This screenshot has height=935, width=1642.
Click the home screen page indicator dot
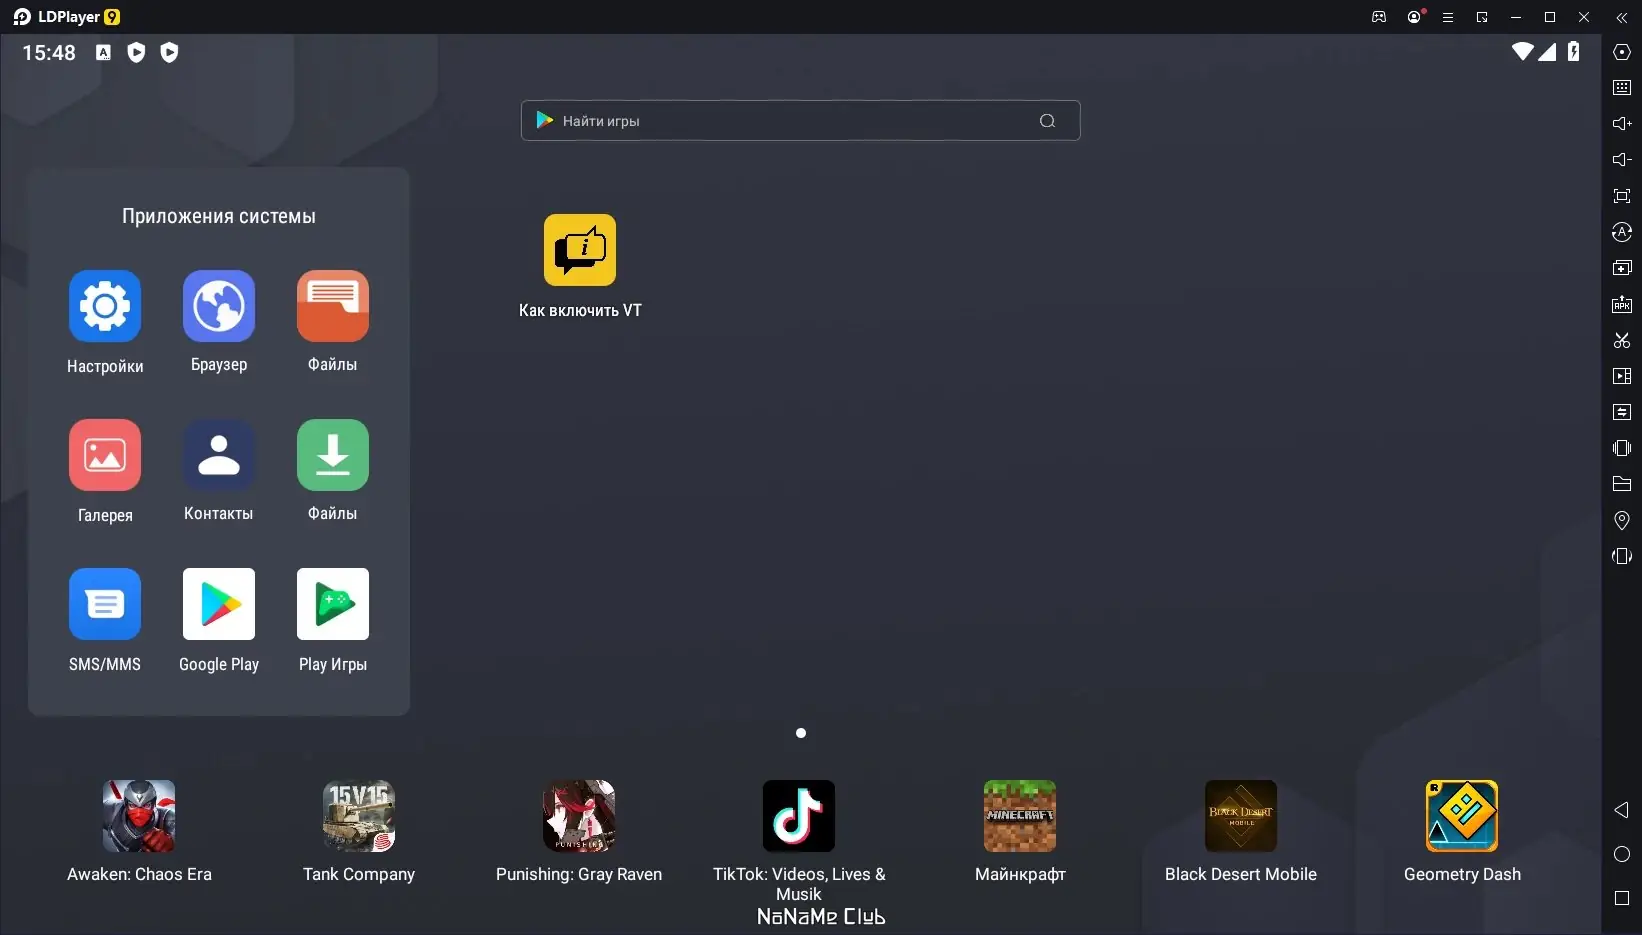(x=801, y=733)
